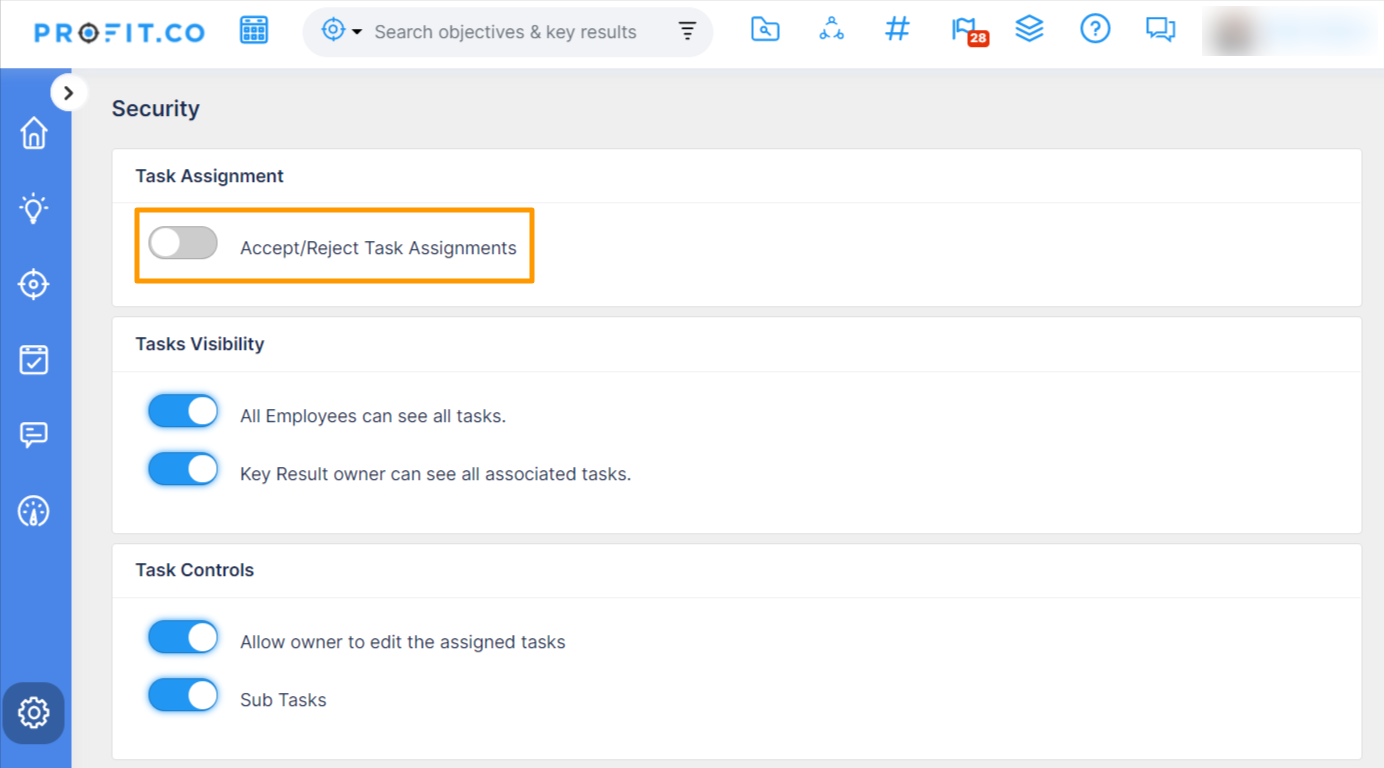The width and height of the screenshot is (1384, 768).
Task: Open the dashboard speedometer icon in sidebar
Action: [x=34, y=511]
